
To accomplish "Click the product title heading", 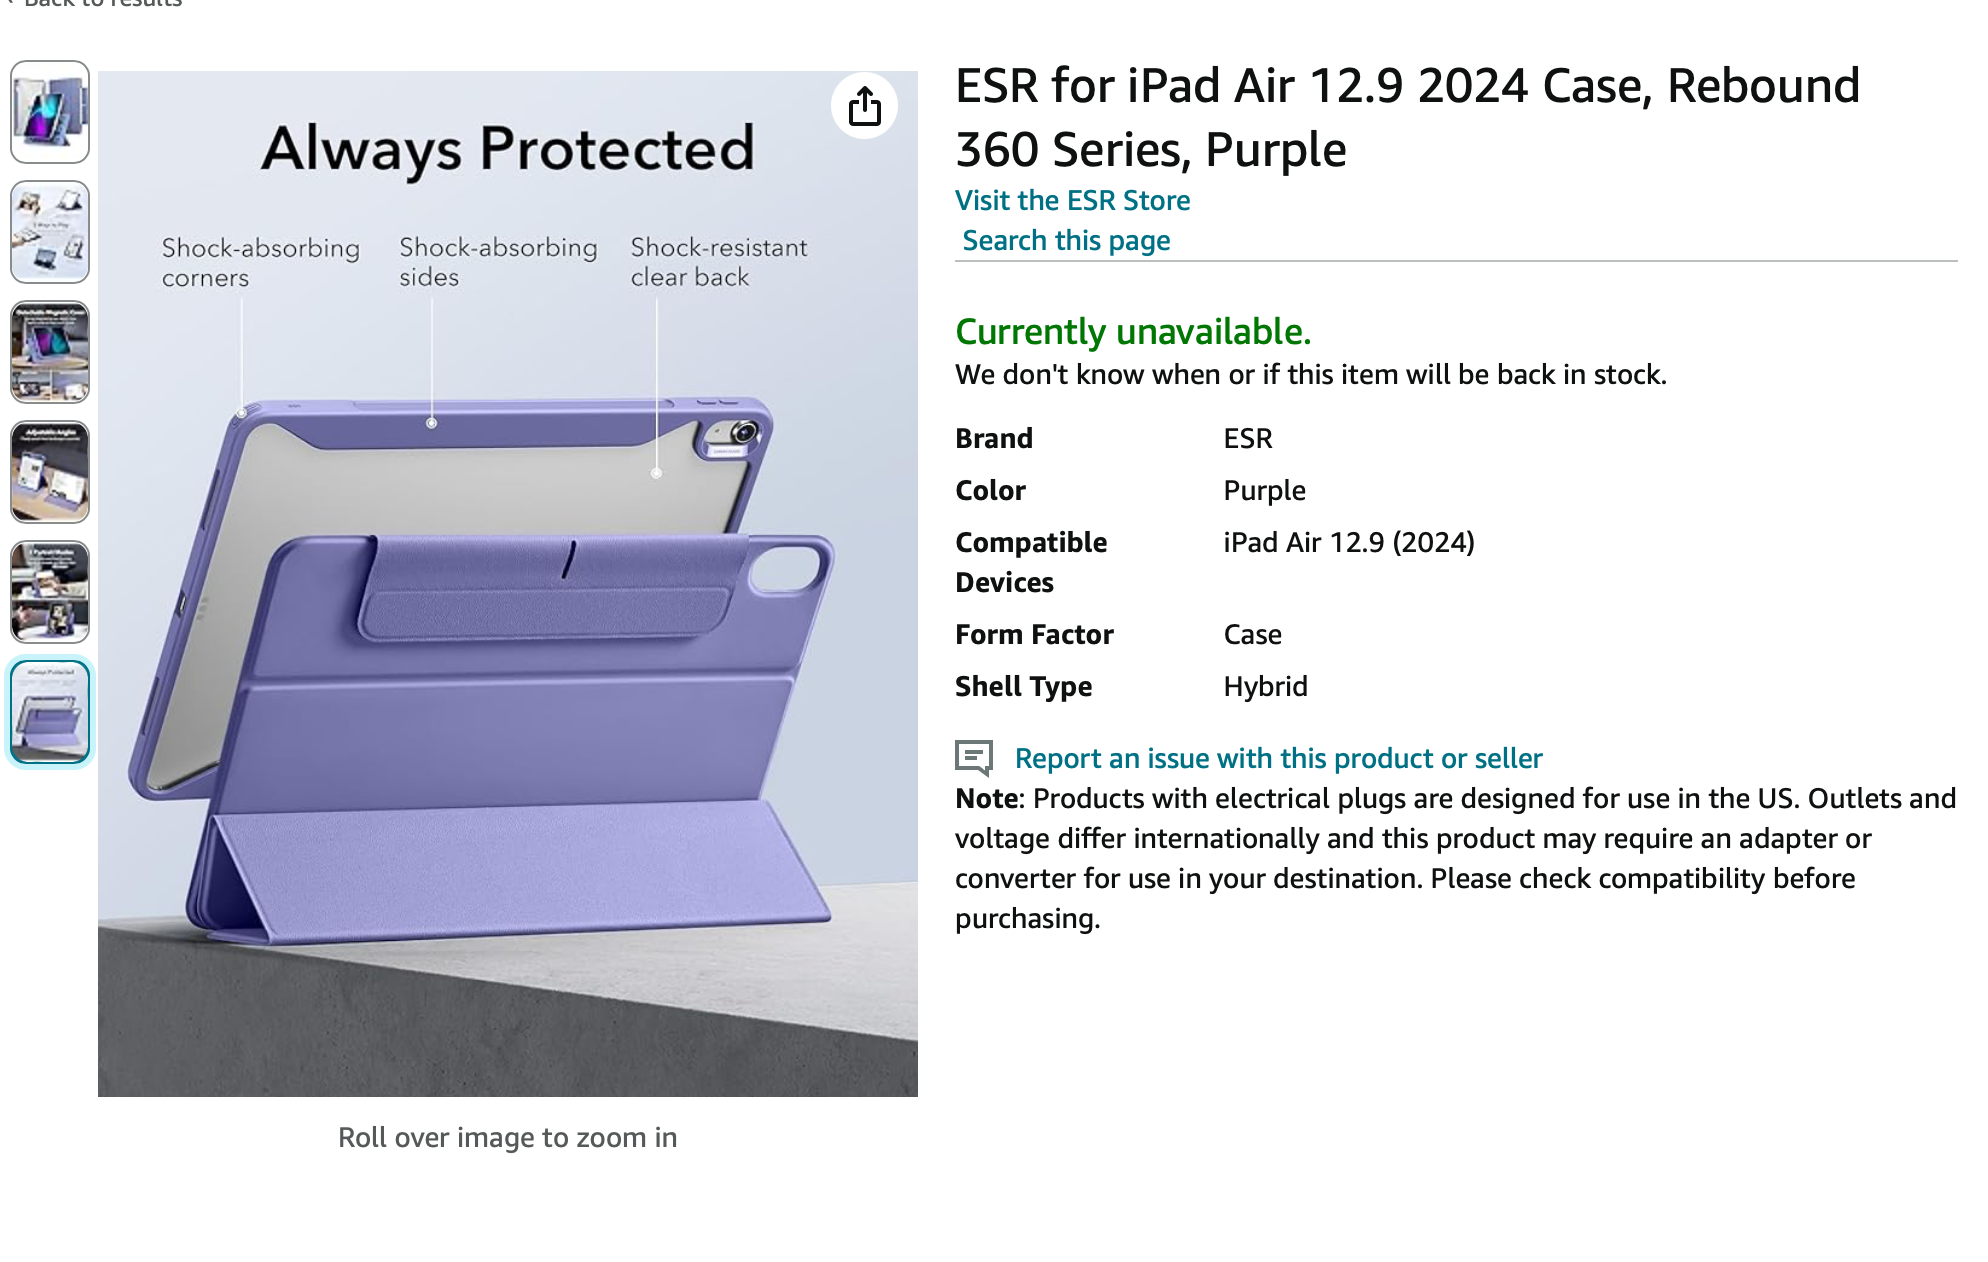I will click(x=1406, y=117).
